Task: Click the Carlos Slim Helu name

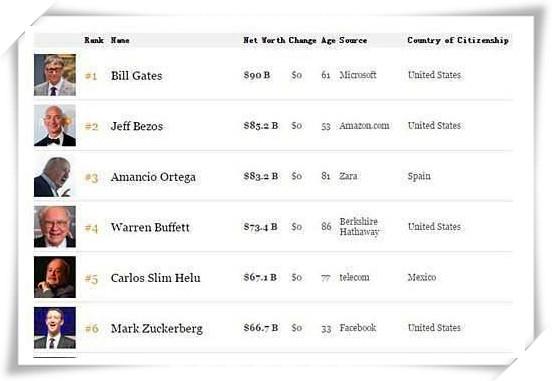Action: tap(156, 278)
